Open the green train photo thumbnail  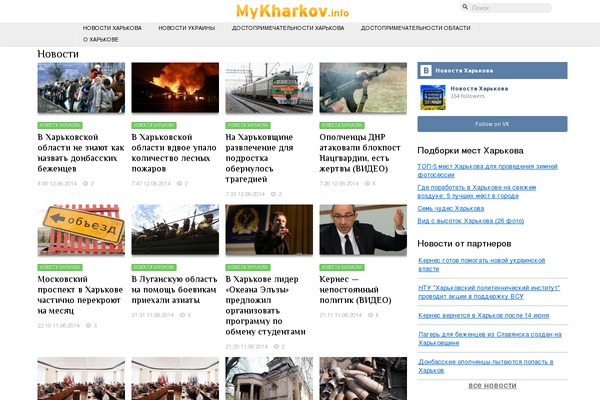tap(269, 88)
